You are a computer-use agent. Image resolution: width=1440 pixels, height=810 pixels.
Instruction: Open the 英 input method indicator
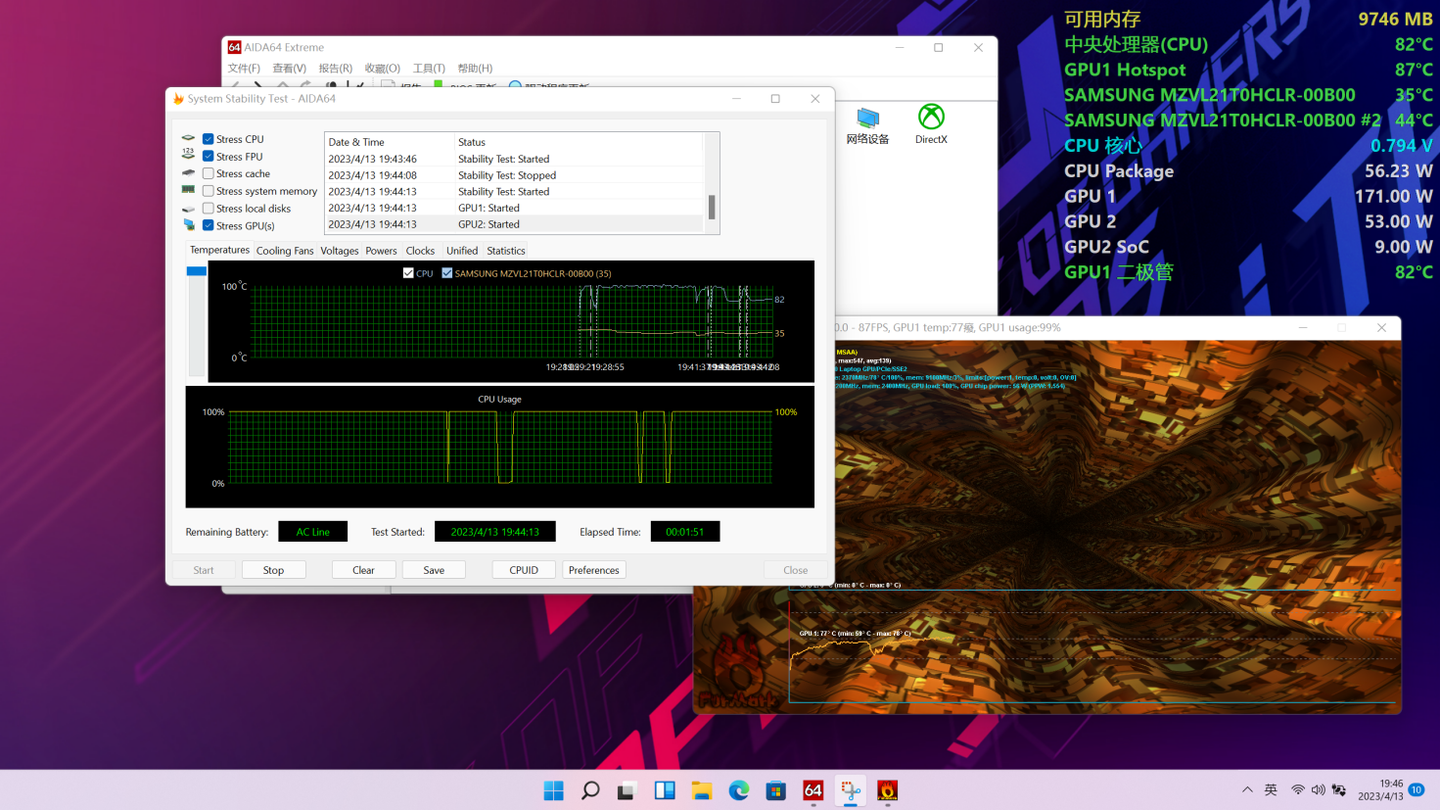pyautogui.click(x=1271, y=790)
